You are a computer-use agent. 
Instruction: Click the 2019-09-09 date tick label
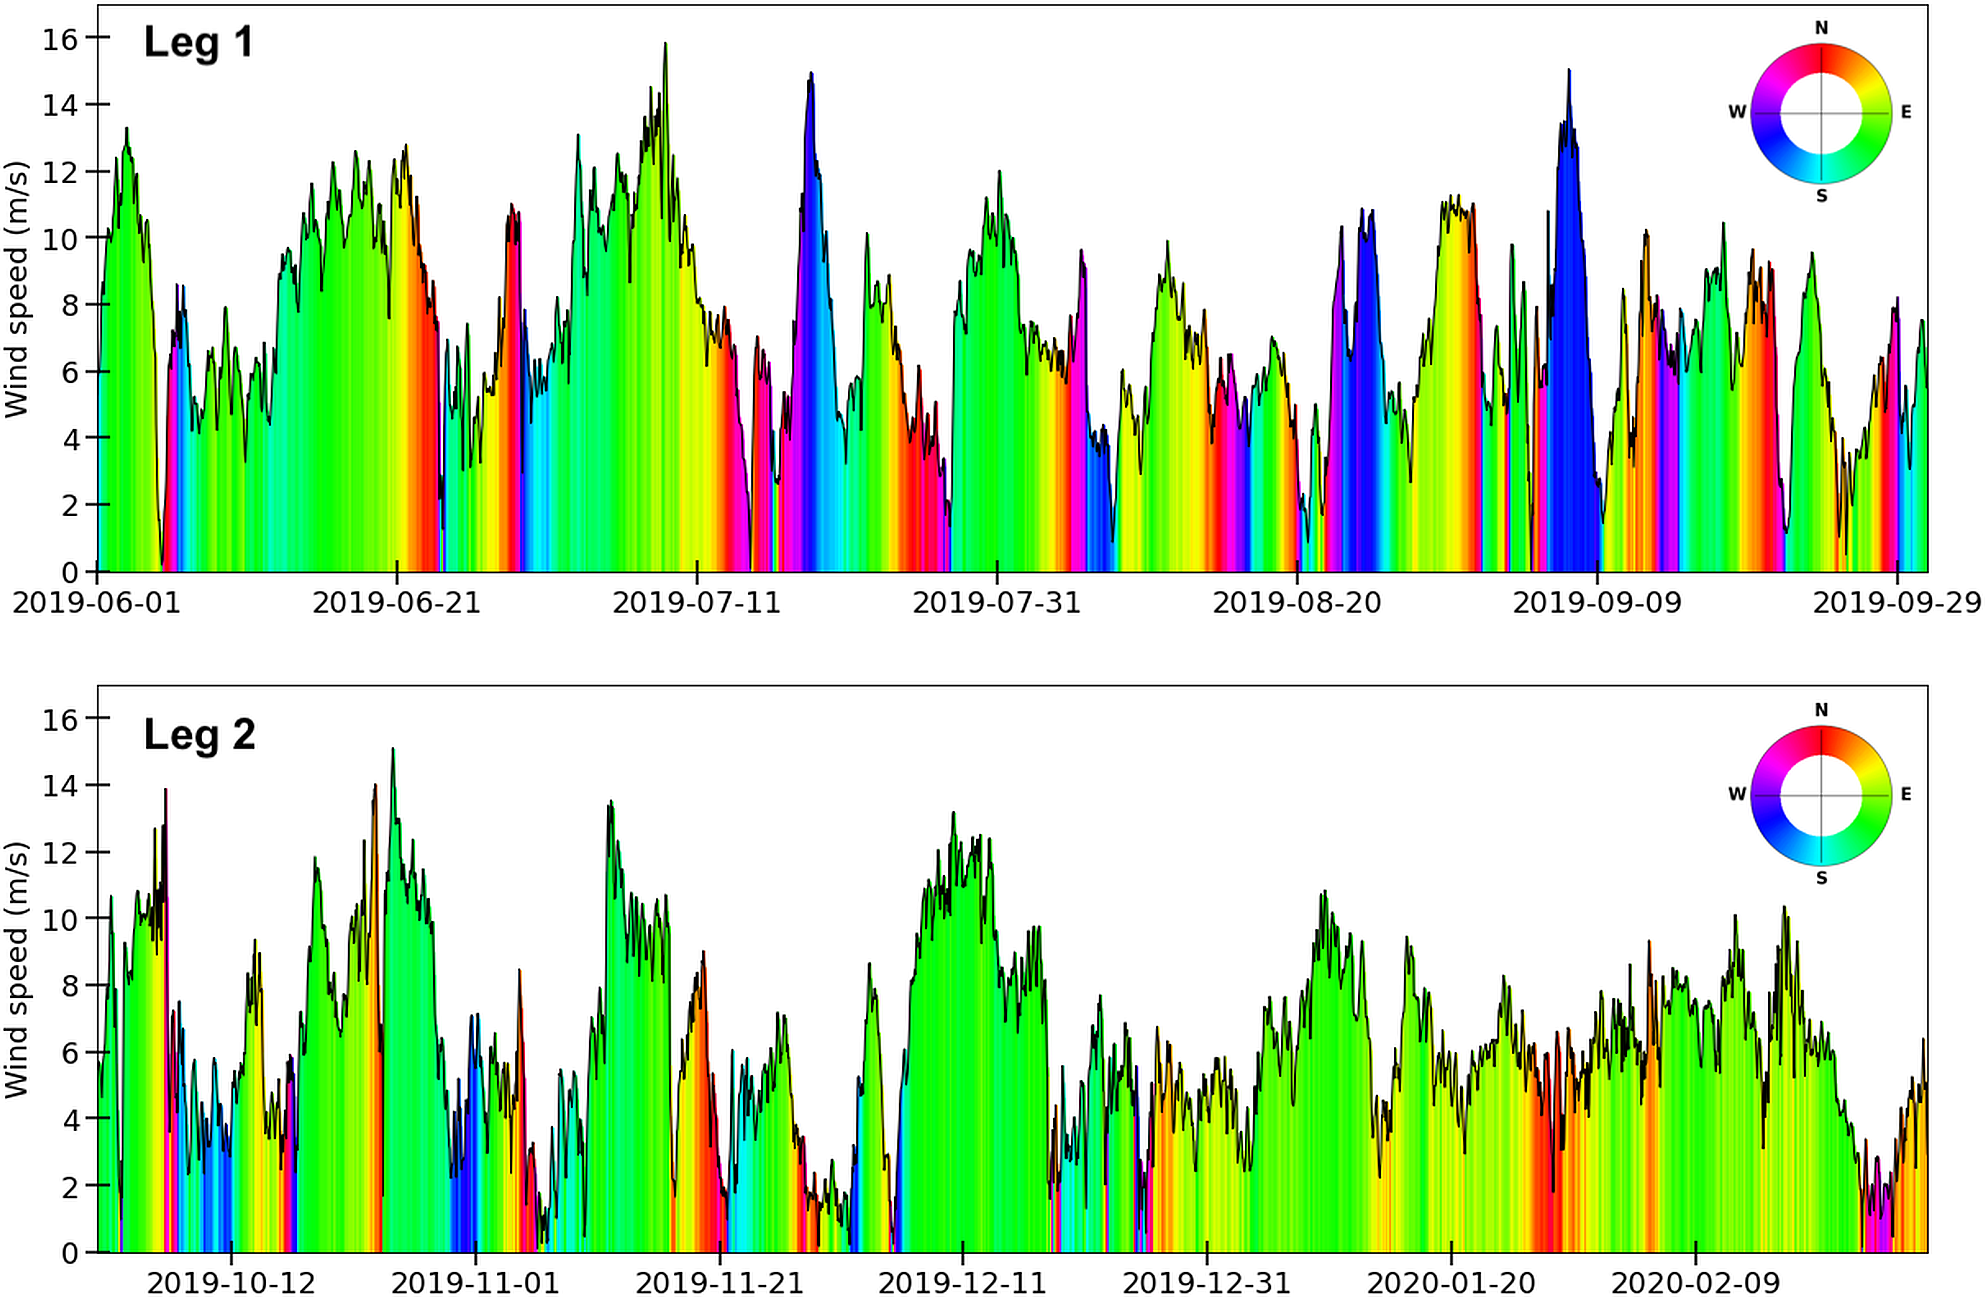pos(1597,603)
